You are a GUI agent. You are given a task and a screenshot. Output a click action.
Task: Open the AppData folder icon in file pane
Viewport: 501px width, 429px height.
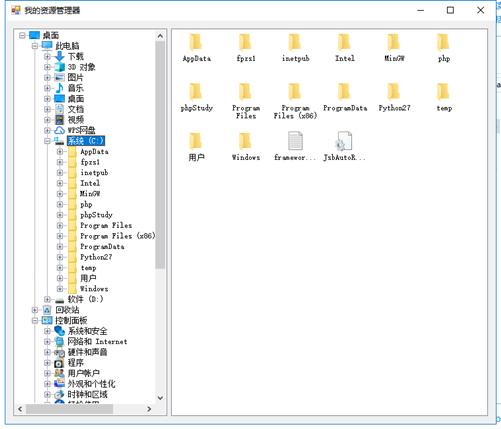click(196, 43)
